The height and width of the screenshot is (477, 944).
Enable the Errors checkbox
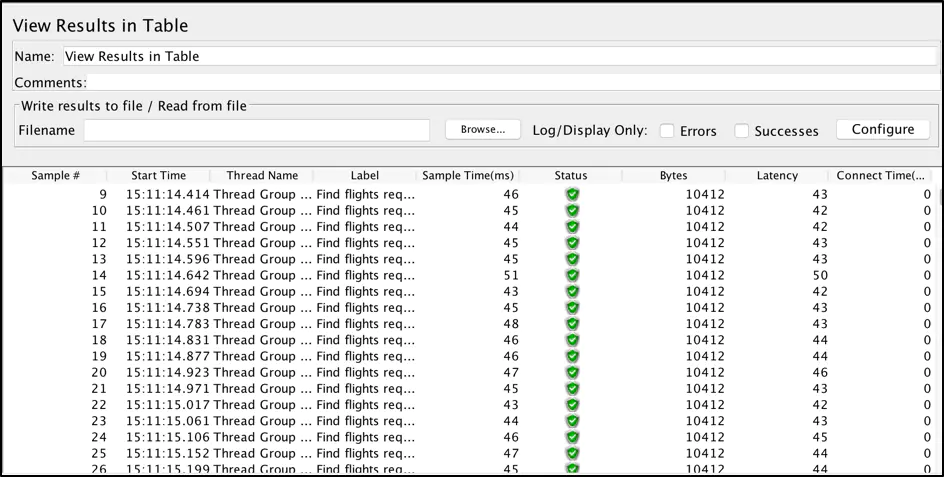tap(667, 131)
